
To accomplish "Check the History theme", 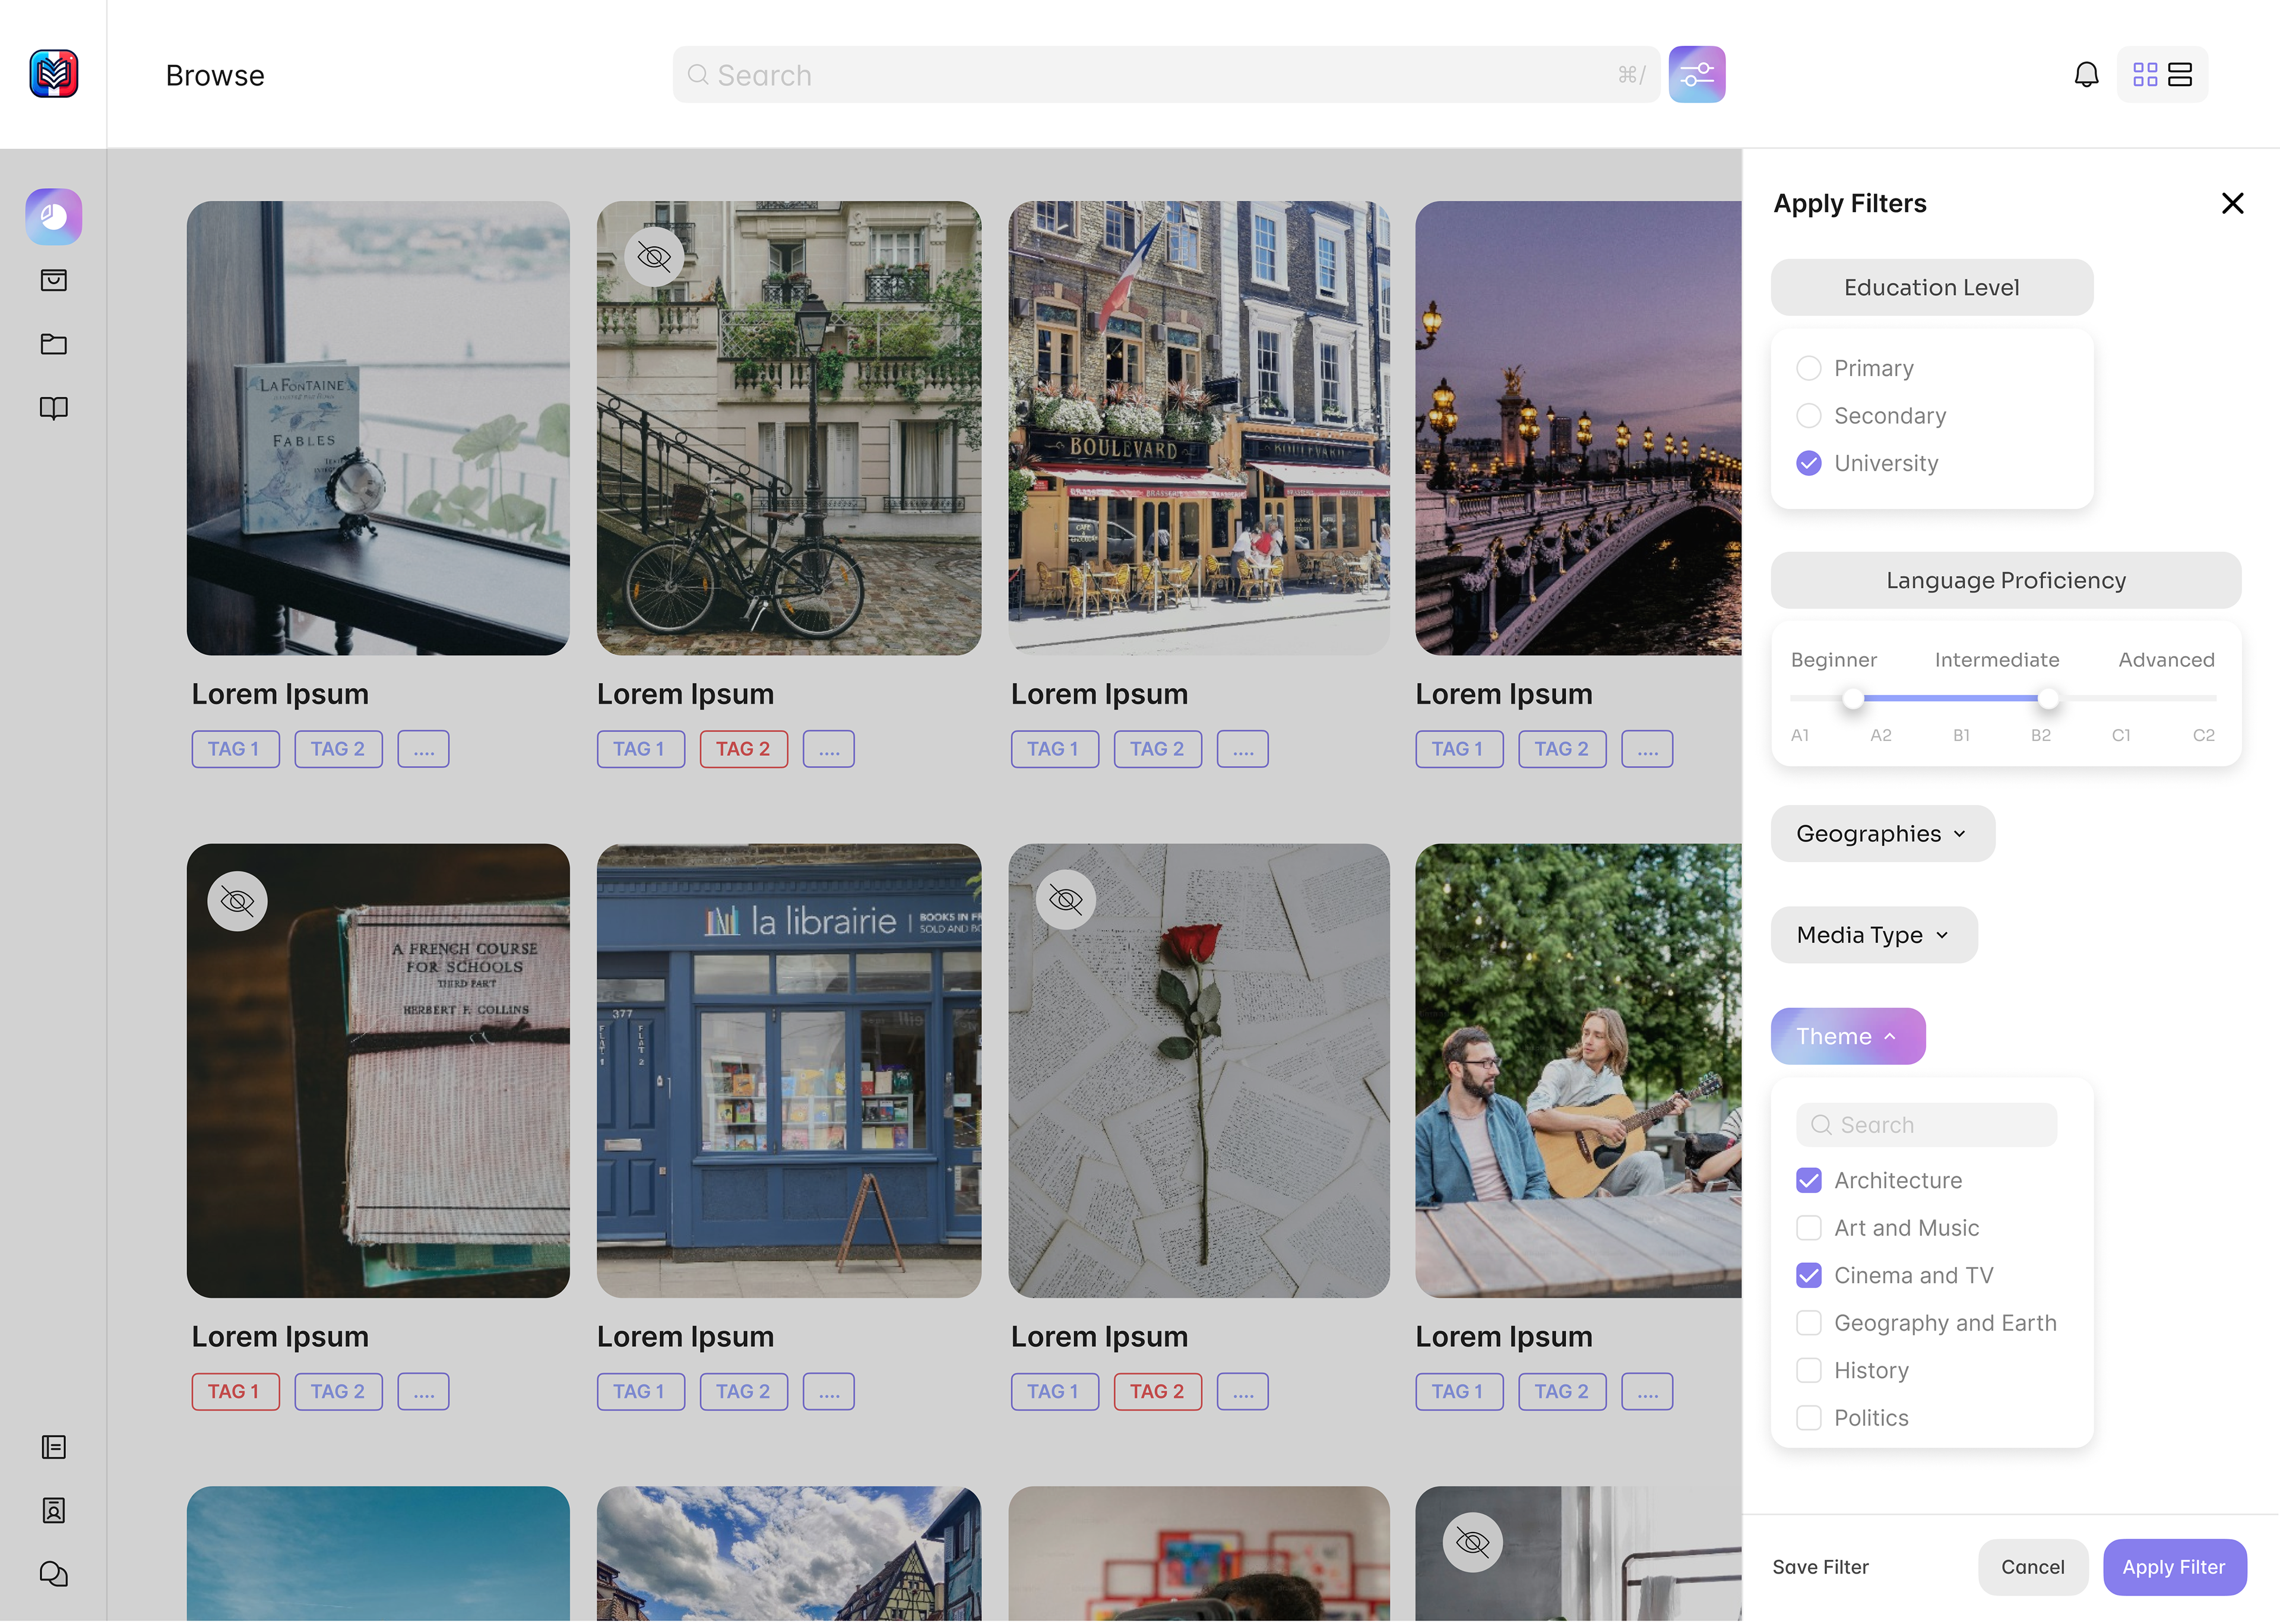I will coord(1808,1371).
